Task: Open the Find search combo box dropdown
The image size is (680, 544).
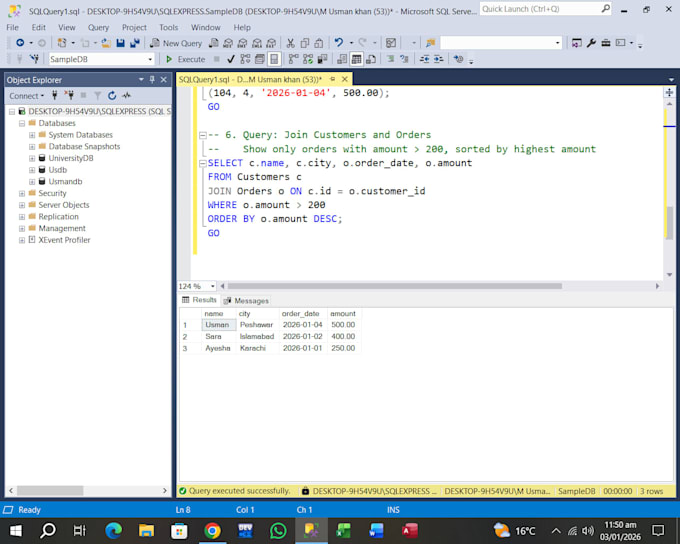Action: click(x=558, y=43)
